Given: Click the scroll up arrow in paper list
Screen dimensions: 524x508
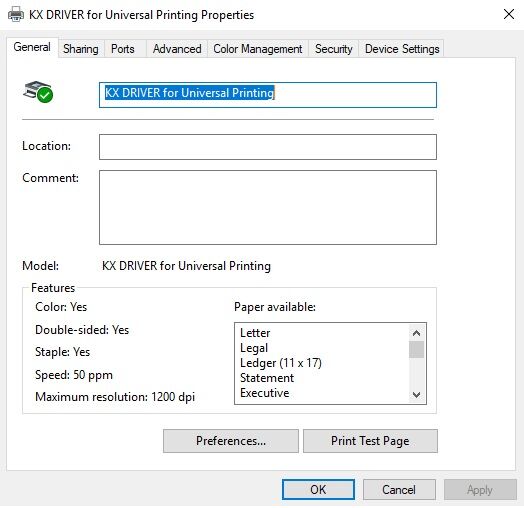Looking at the screenshot, I should 416,333.
